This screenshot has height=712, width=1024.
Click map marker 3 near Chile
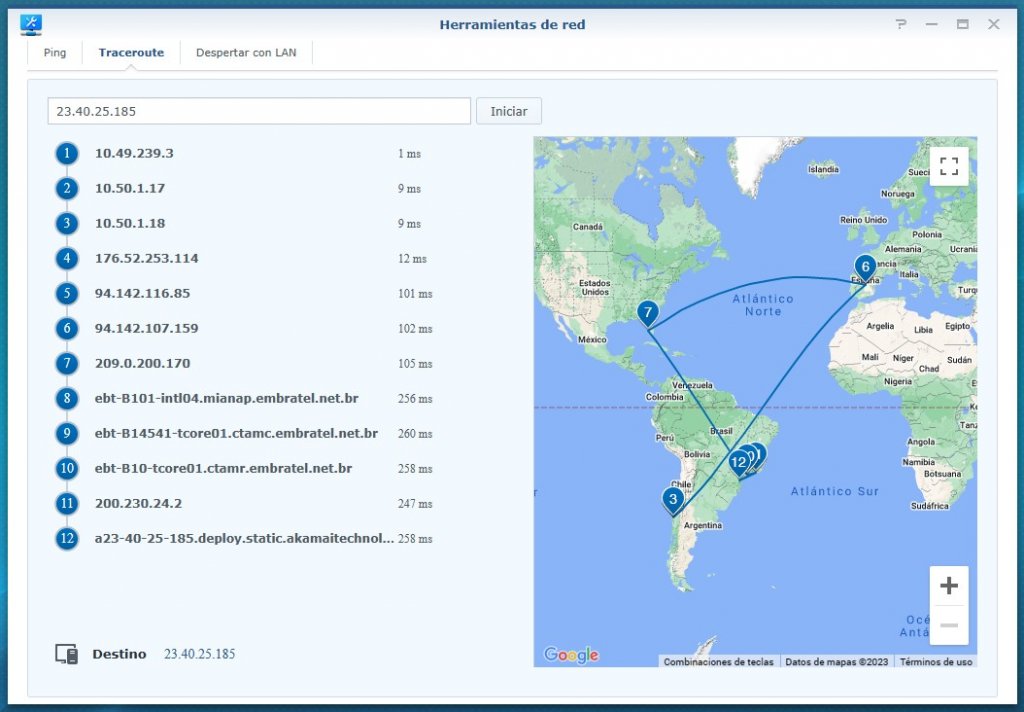673,498
